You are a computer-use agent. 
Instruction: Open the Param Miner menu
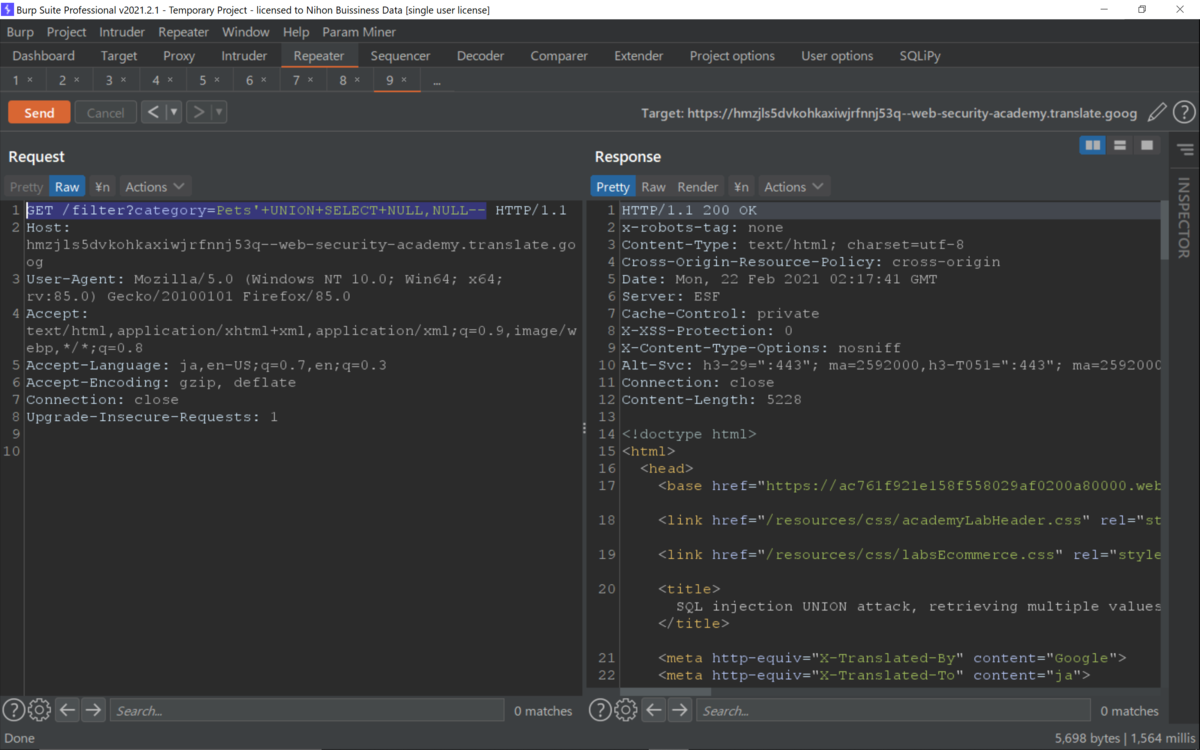(x=359, y=32)
